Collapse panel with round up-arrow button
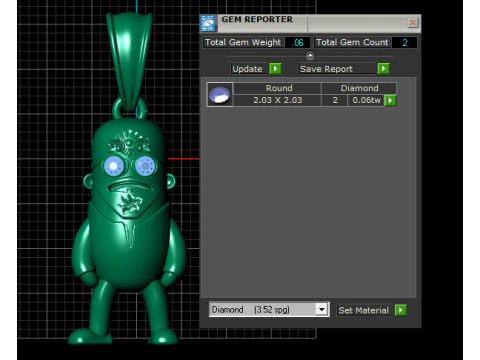 click(310, 55)
